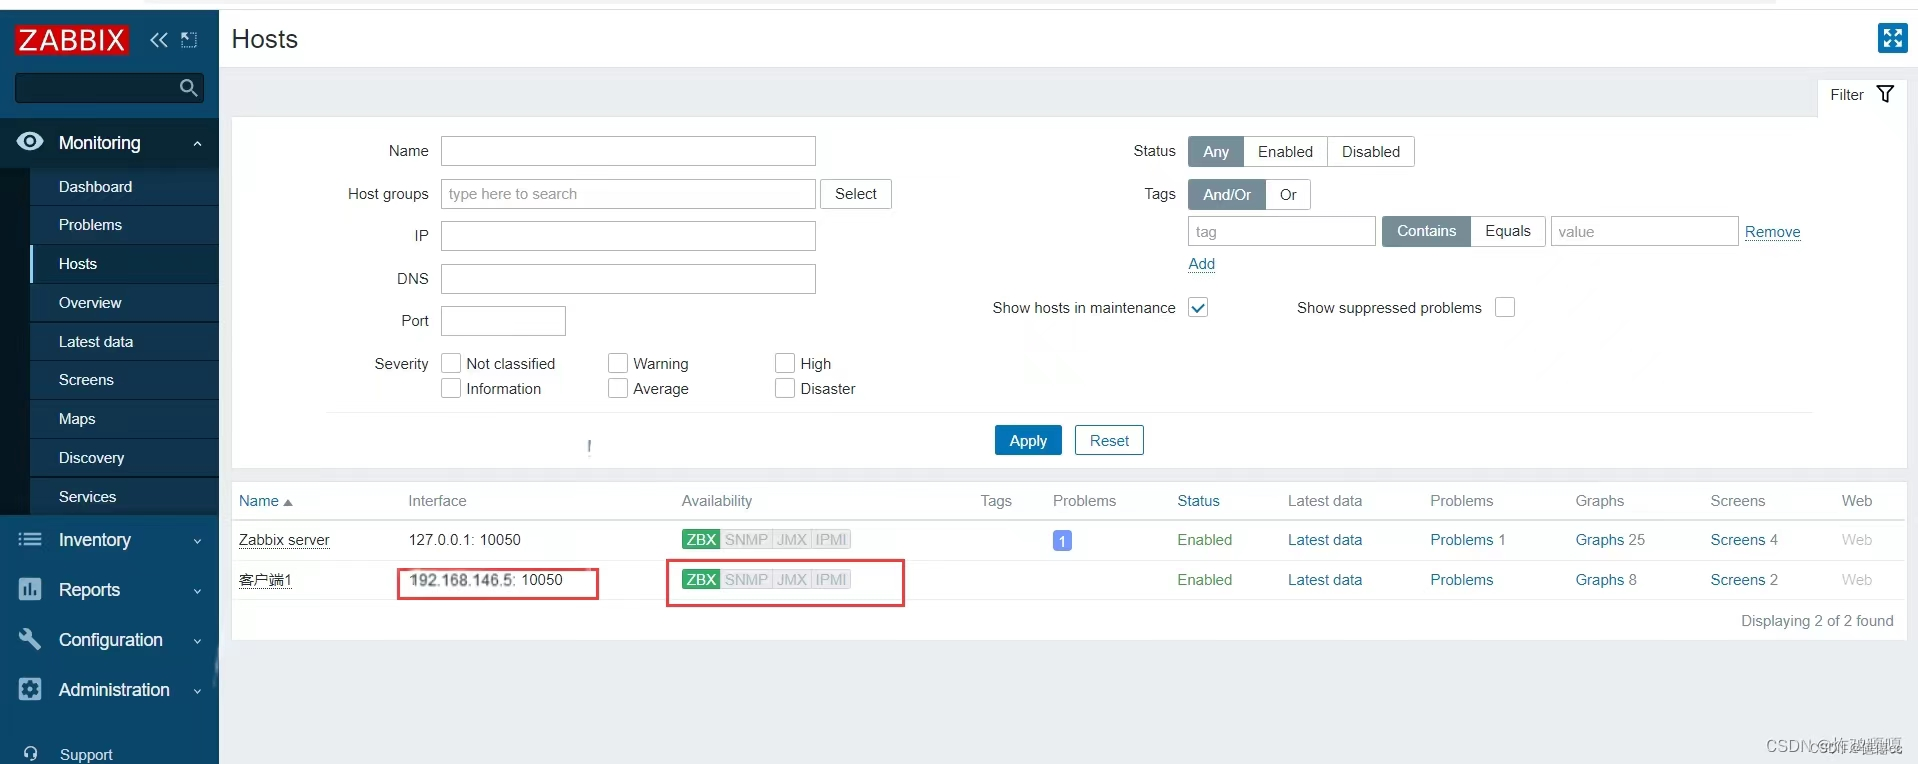Collapse the sidebar with double-chevron icon

point(159,40)
